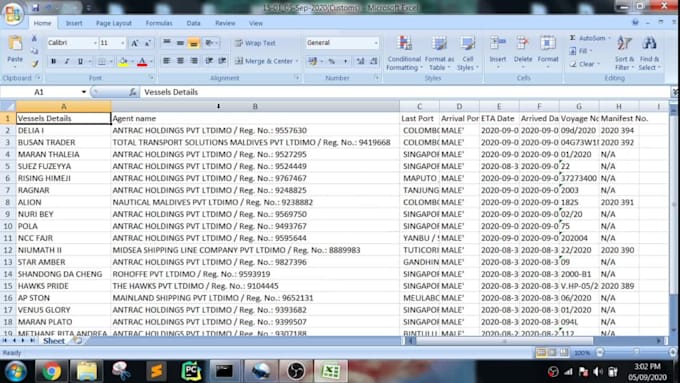Apply the yellow Fill Color bucket

[x=123, y=62]
